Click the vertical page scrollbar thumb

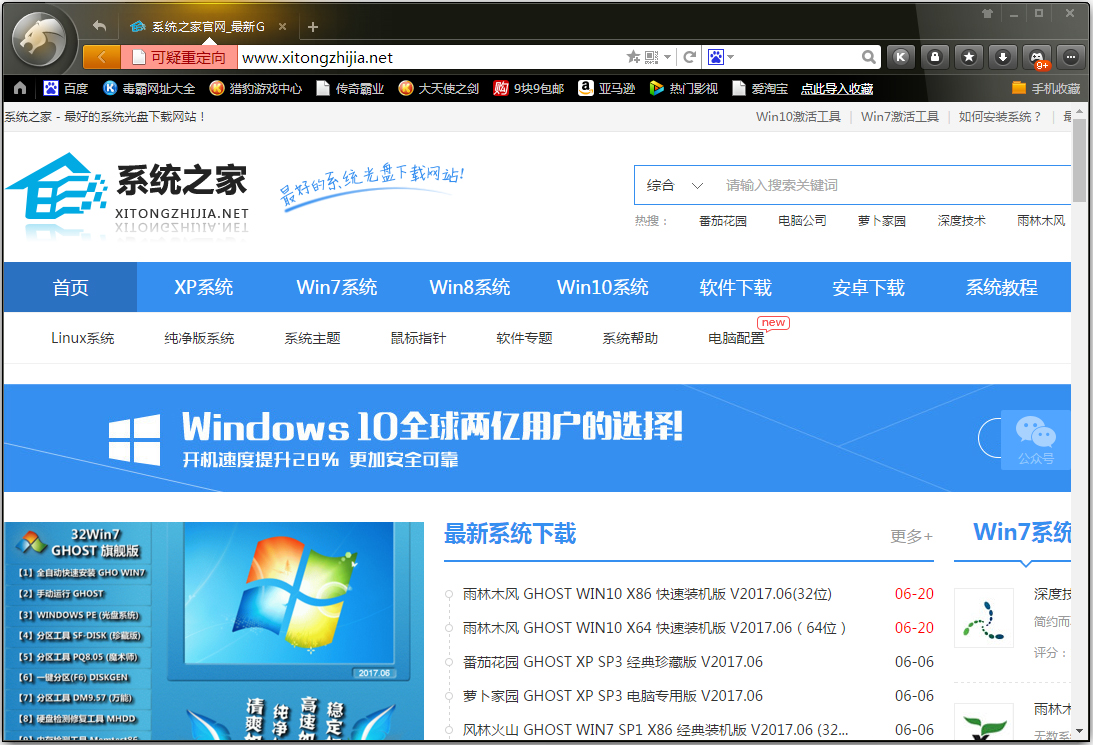(1080, 160)
